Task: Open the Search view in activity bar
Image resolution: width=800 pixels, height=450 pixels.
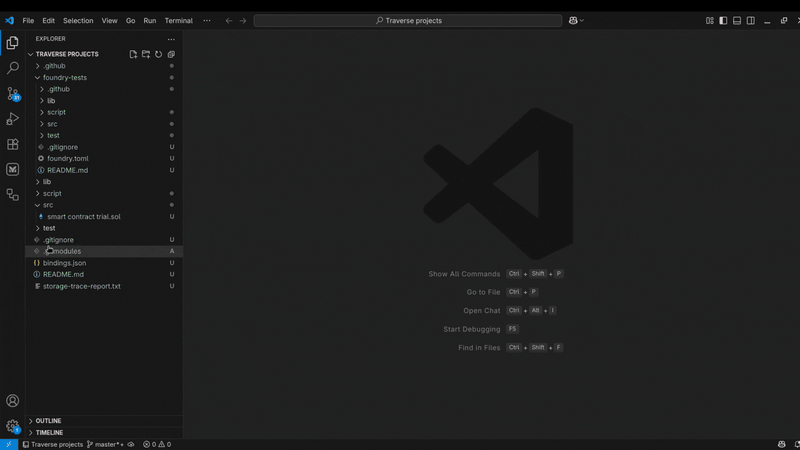Action: click(12, 68)
